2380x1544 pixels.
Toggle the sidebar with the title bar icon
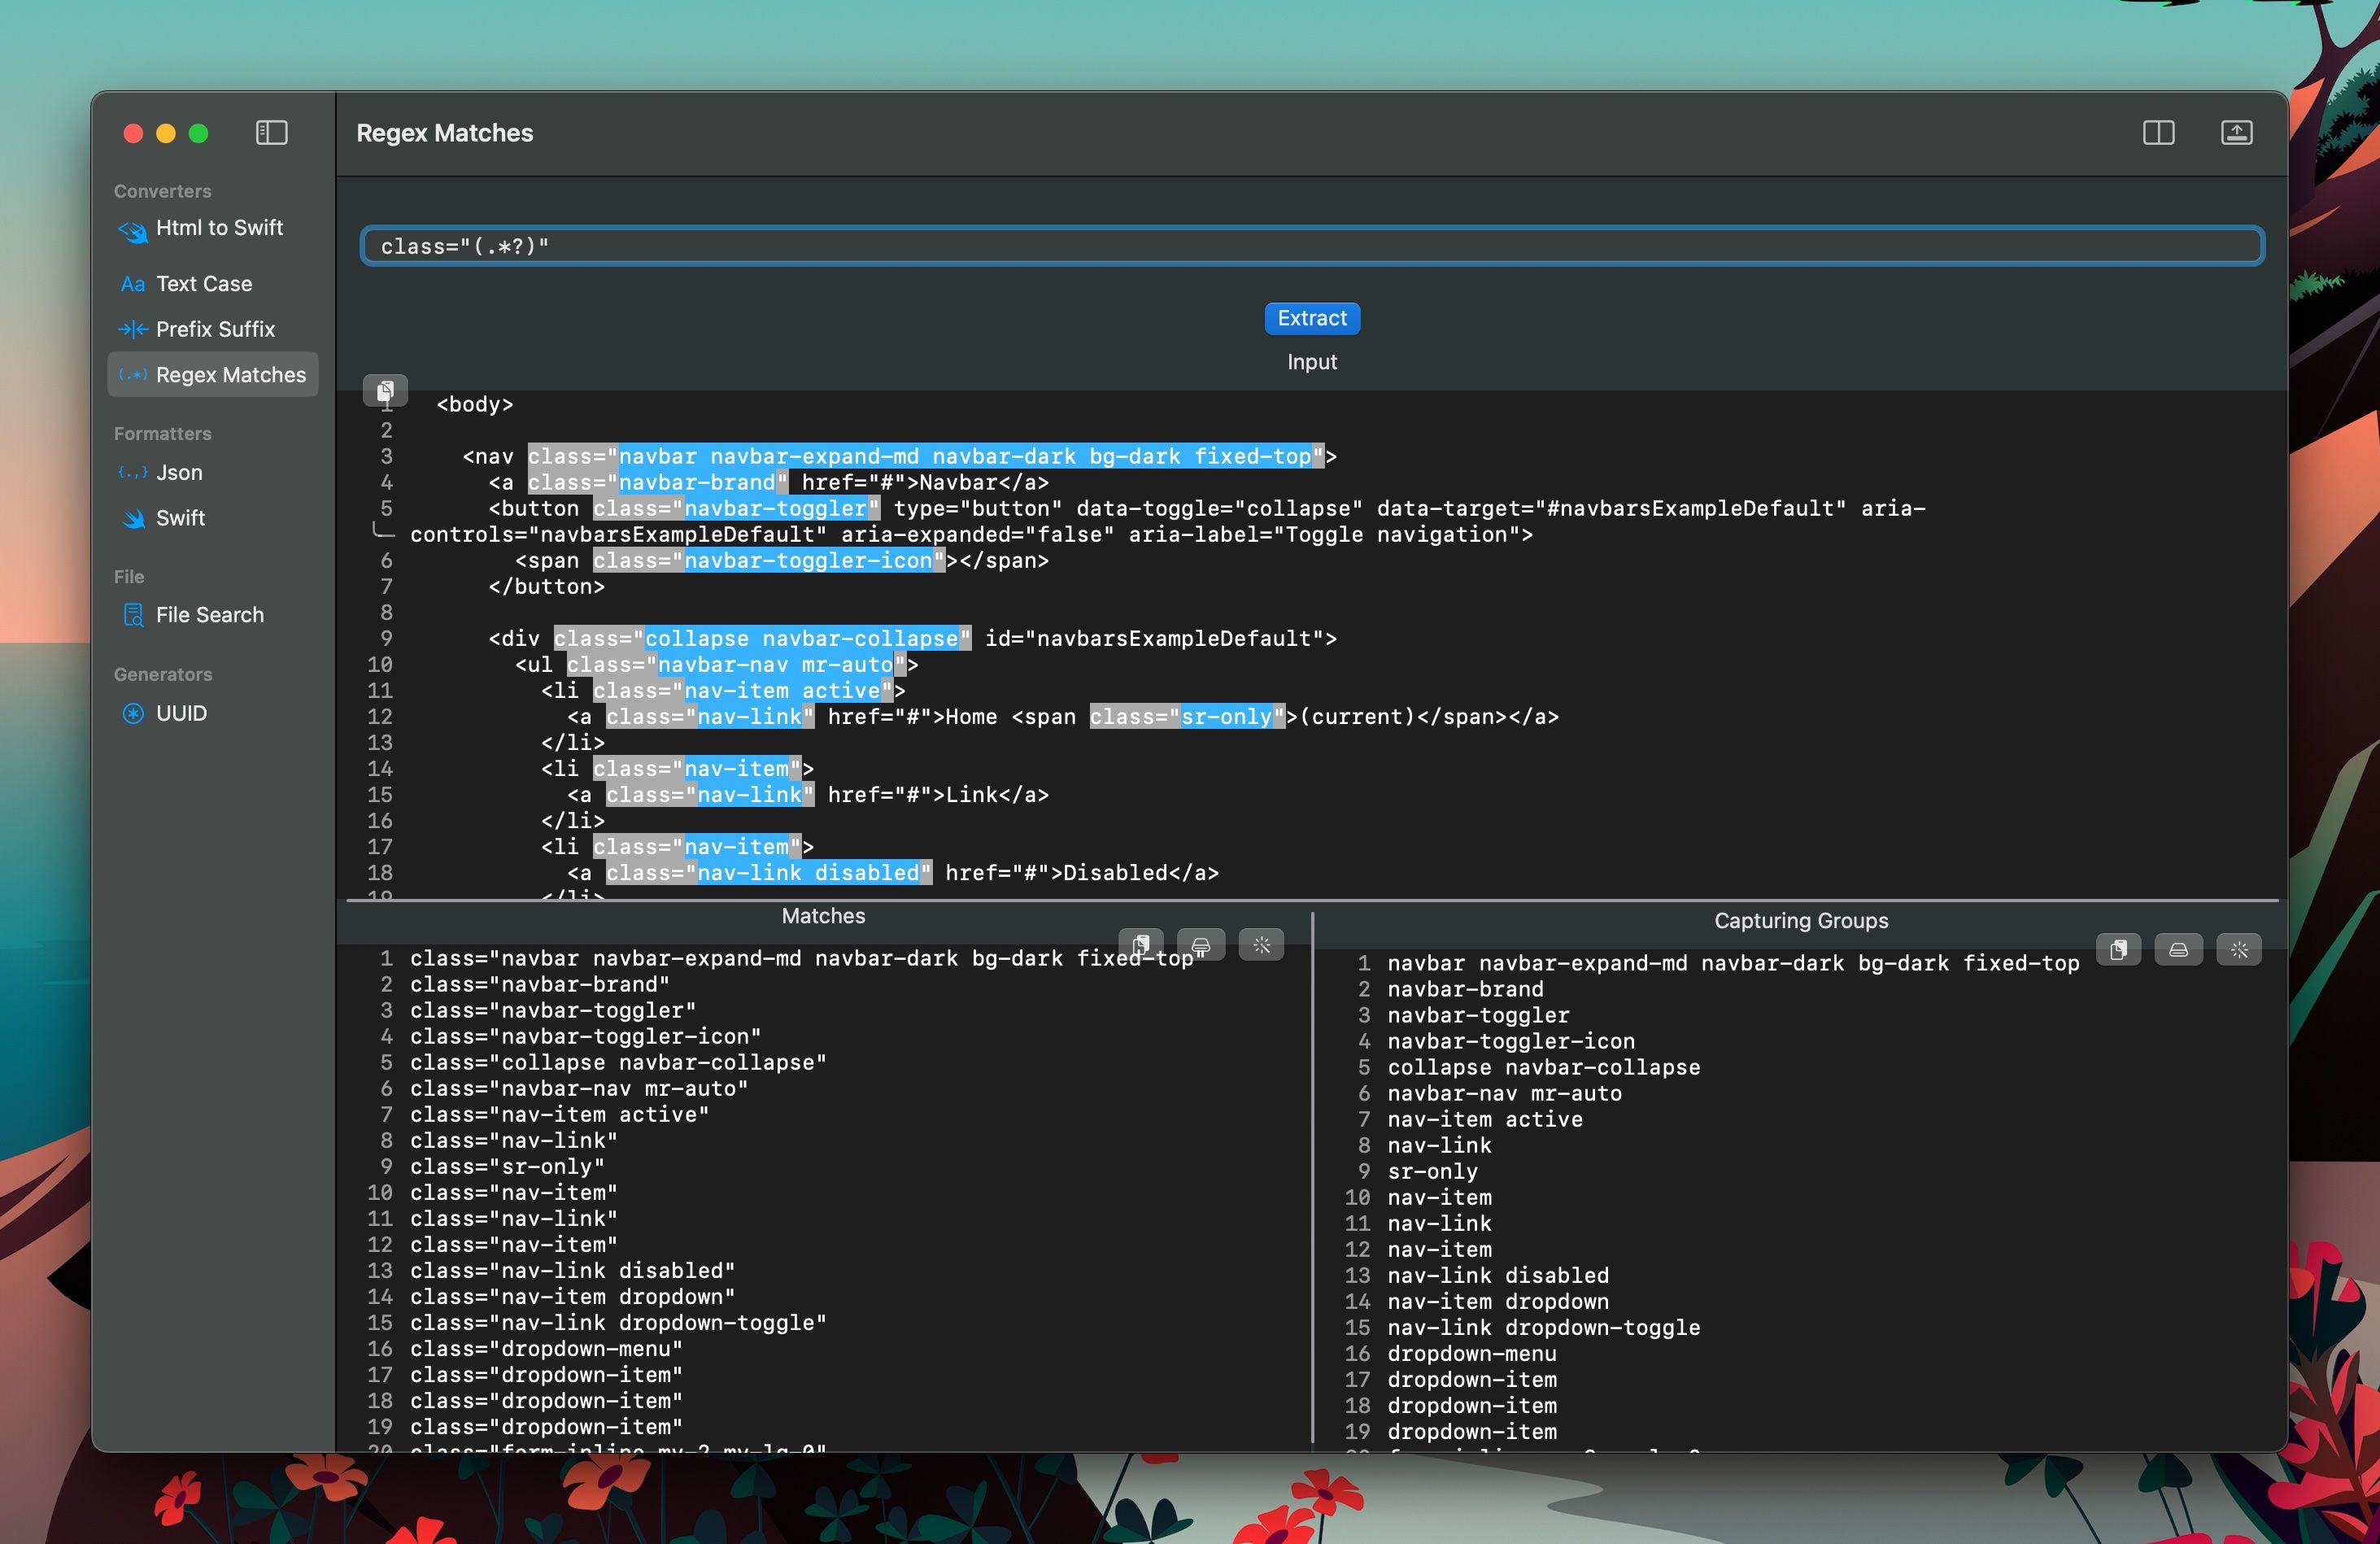[271, 133]
